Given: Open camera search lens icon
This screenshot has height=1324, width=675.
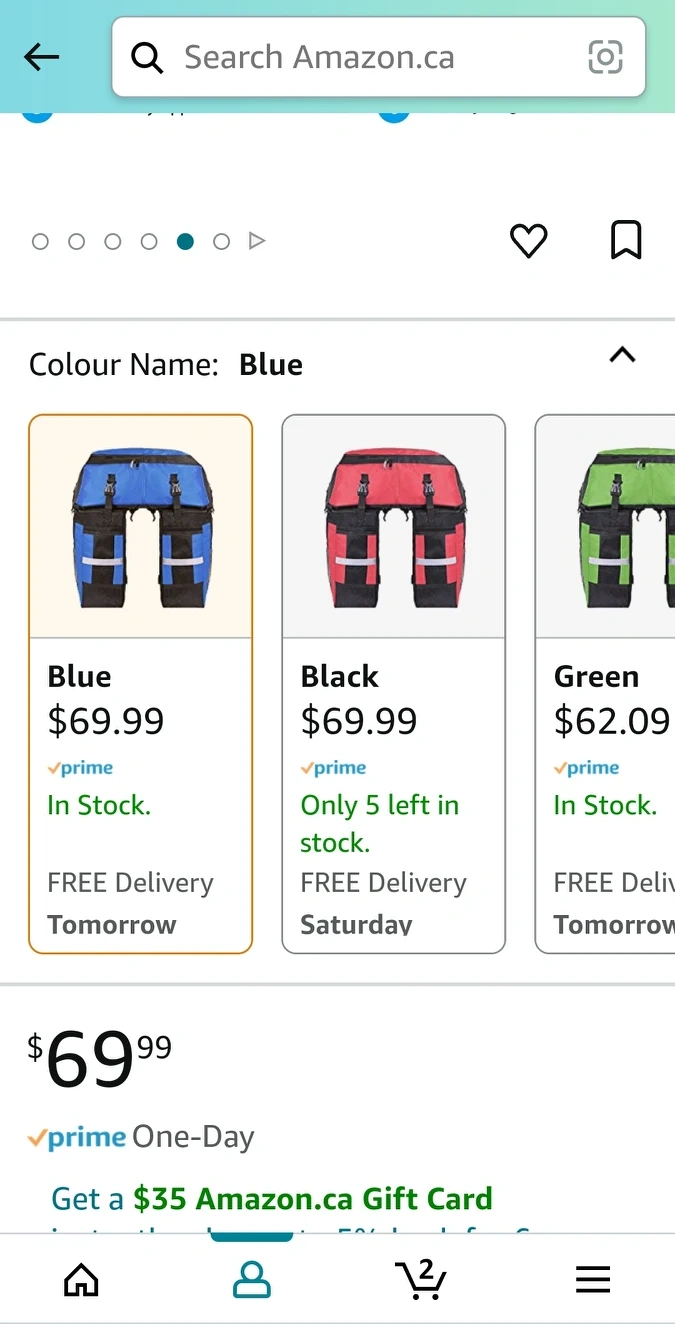Looking at the screenshot, I should click(x=605, y=57).
